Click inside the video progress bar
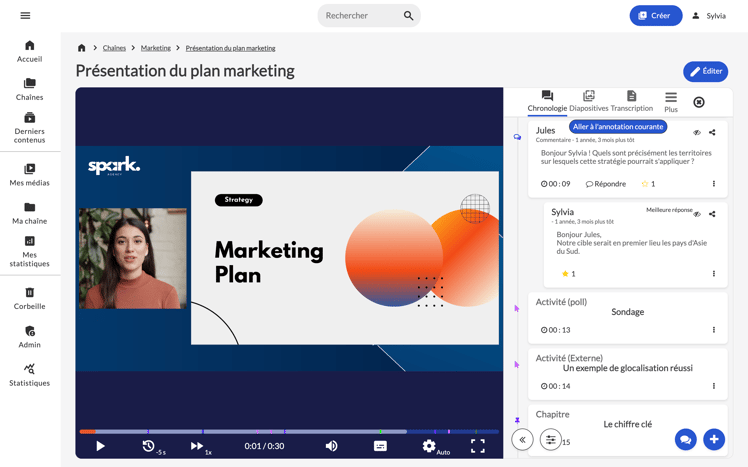 click(x=290, y=432)
